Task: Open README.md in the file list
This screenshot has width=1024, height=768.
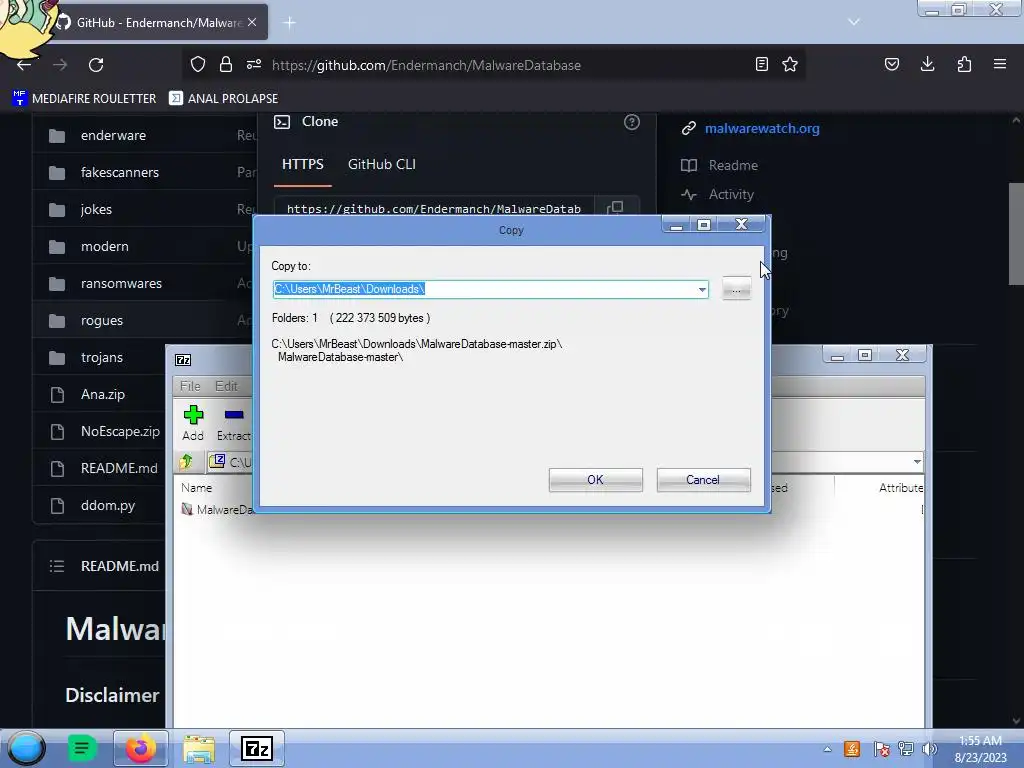Action: (120, 469)
